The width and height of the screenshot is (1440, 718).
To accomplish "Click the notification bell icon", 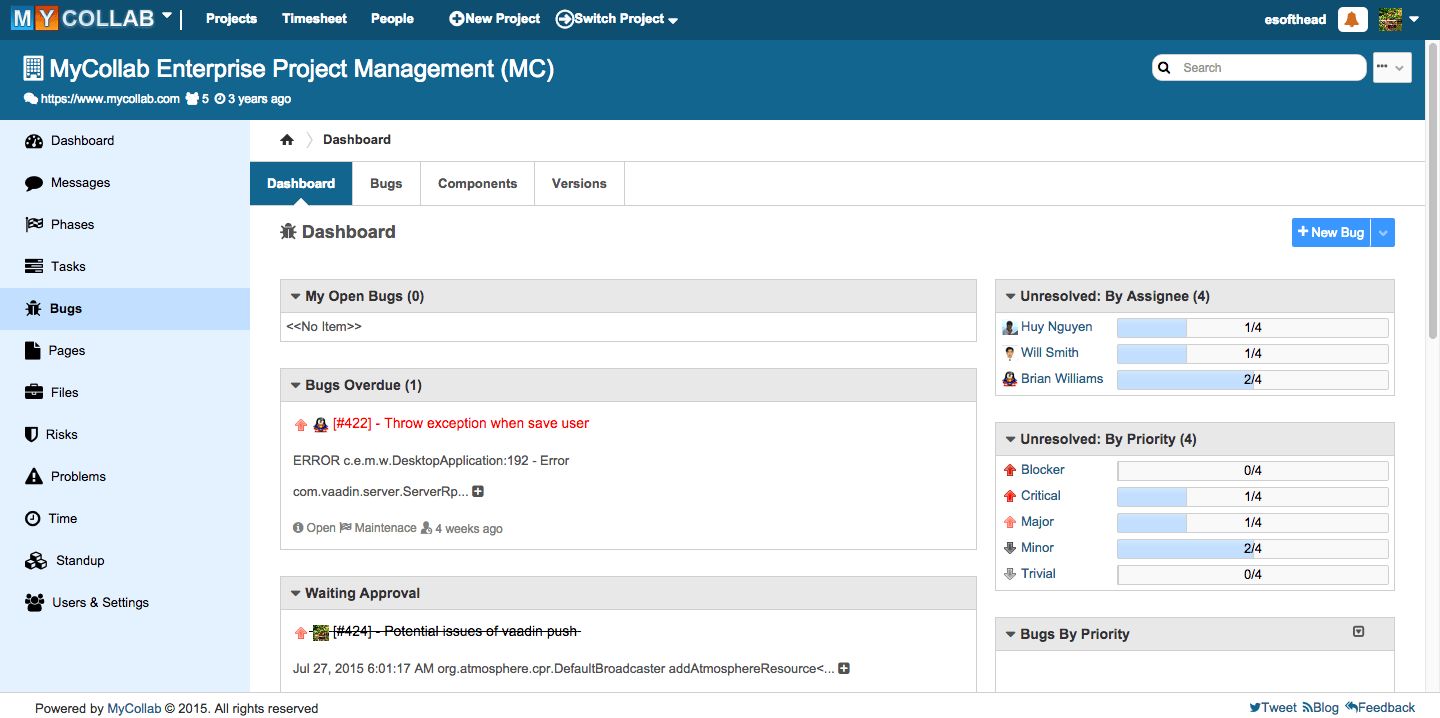I will coord(1352,18).
